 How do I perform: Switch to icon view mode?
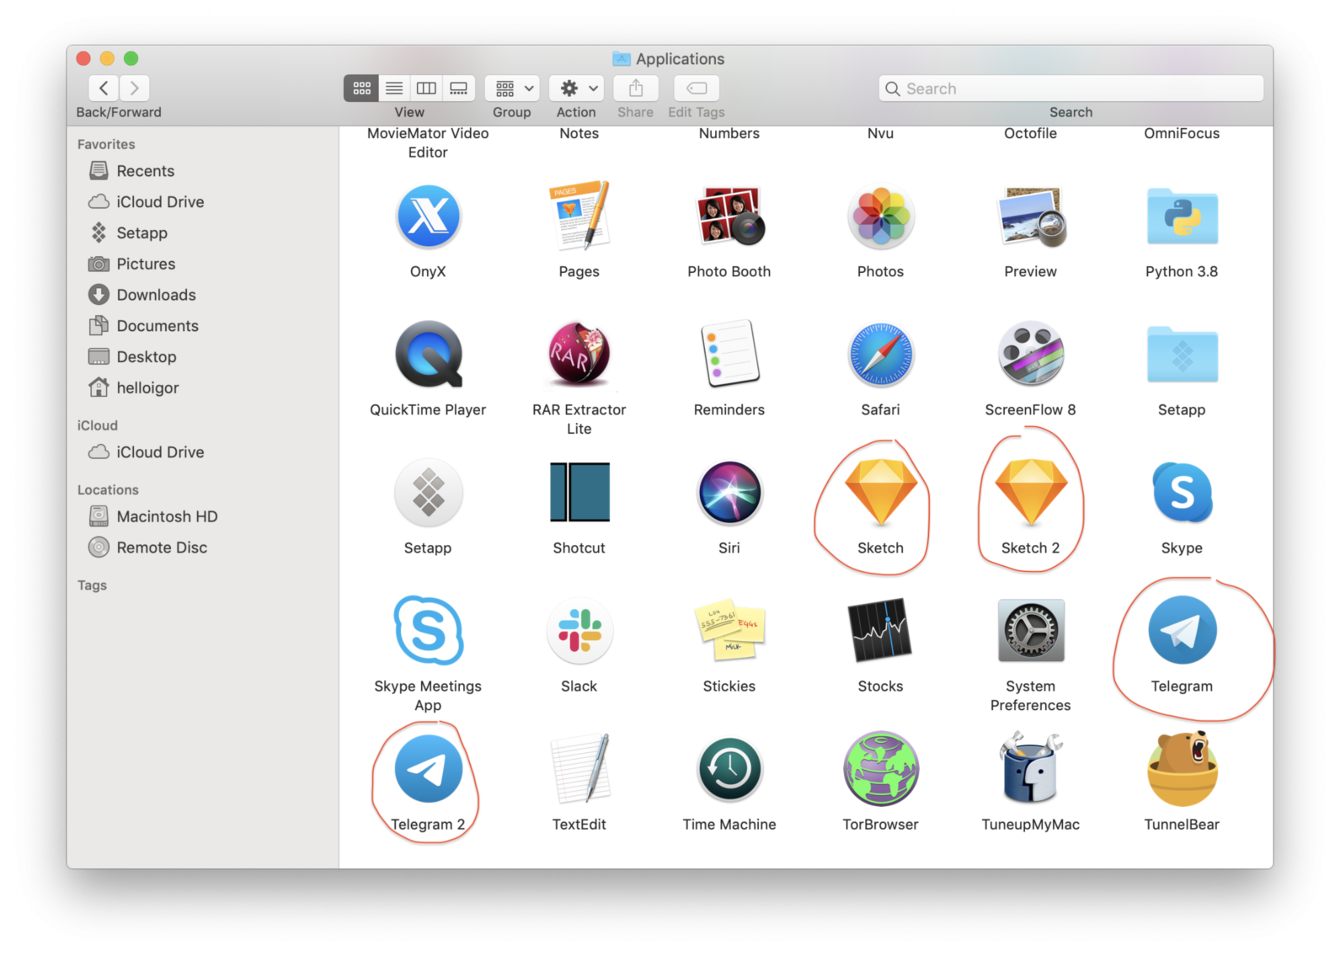tap(361, 88)
